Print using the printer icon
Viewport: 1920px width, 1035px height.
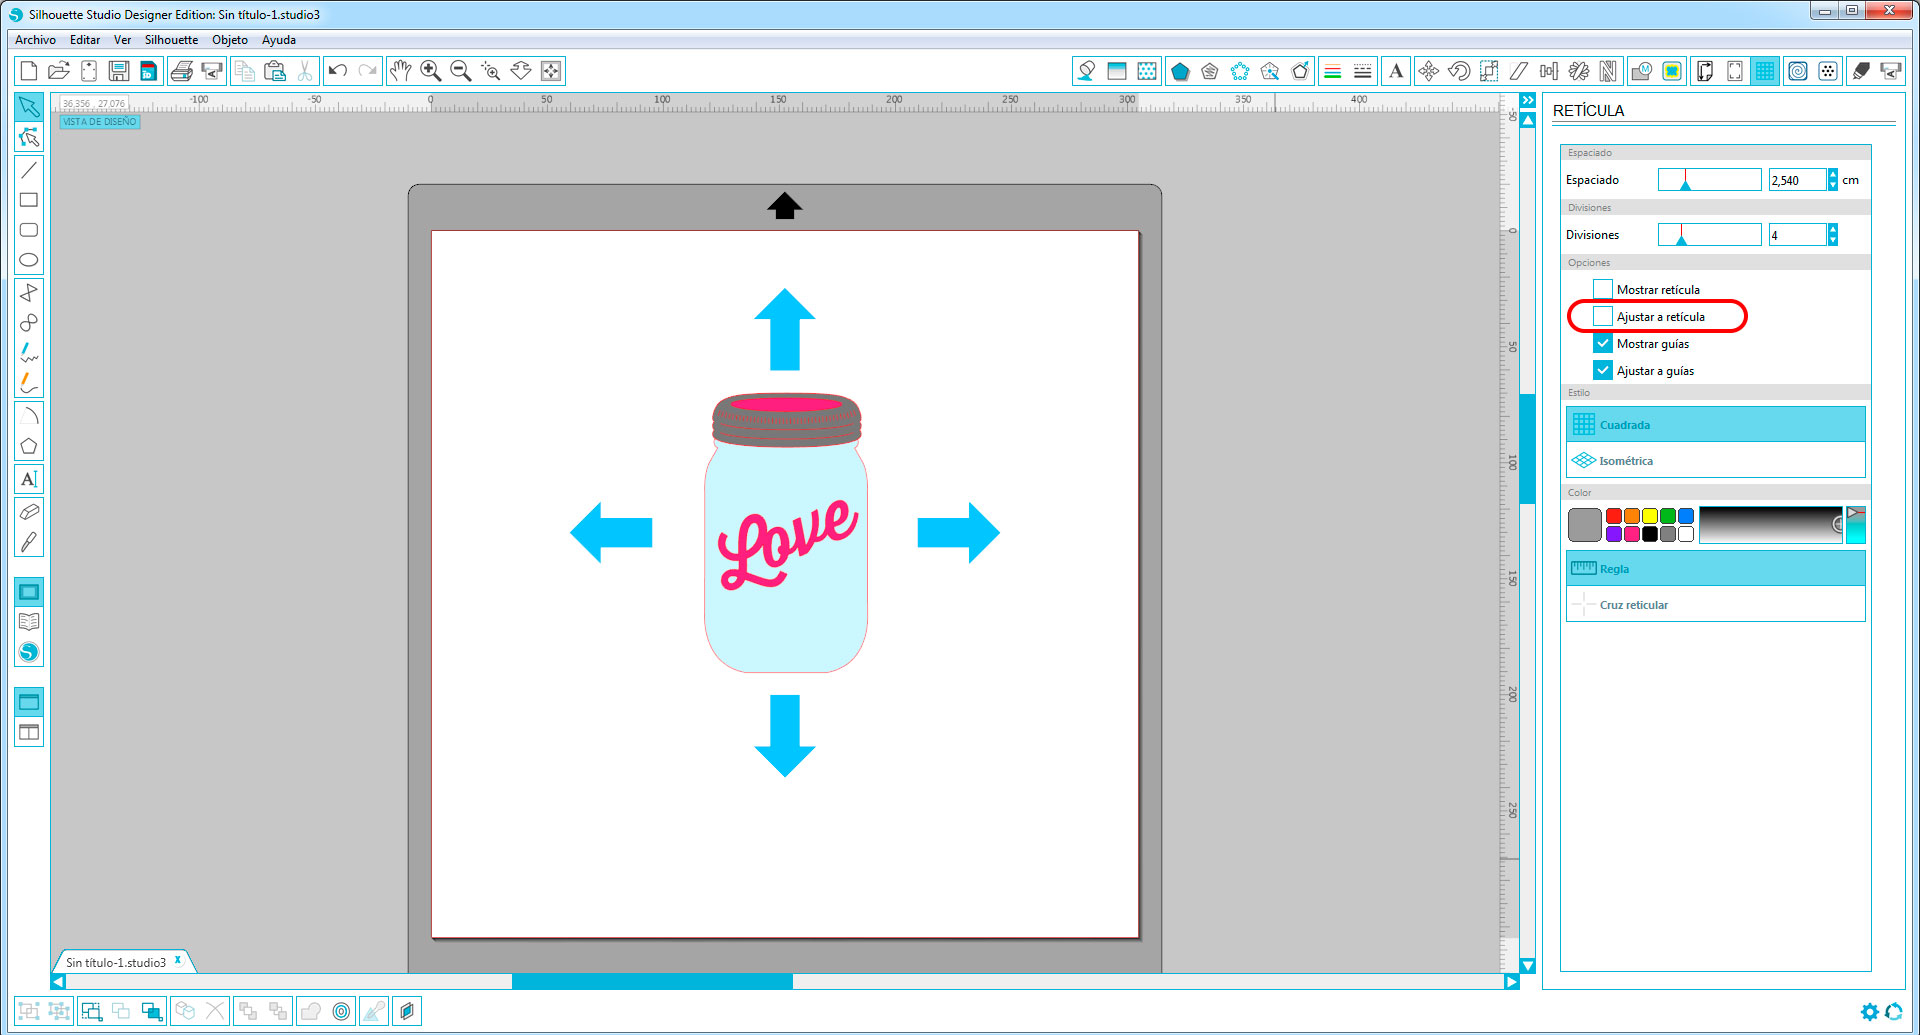pos(182,71)
